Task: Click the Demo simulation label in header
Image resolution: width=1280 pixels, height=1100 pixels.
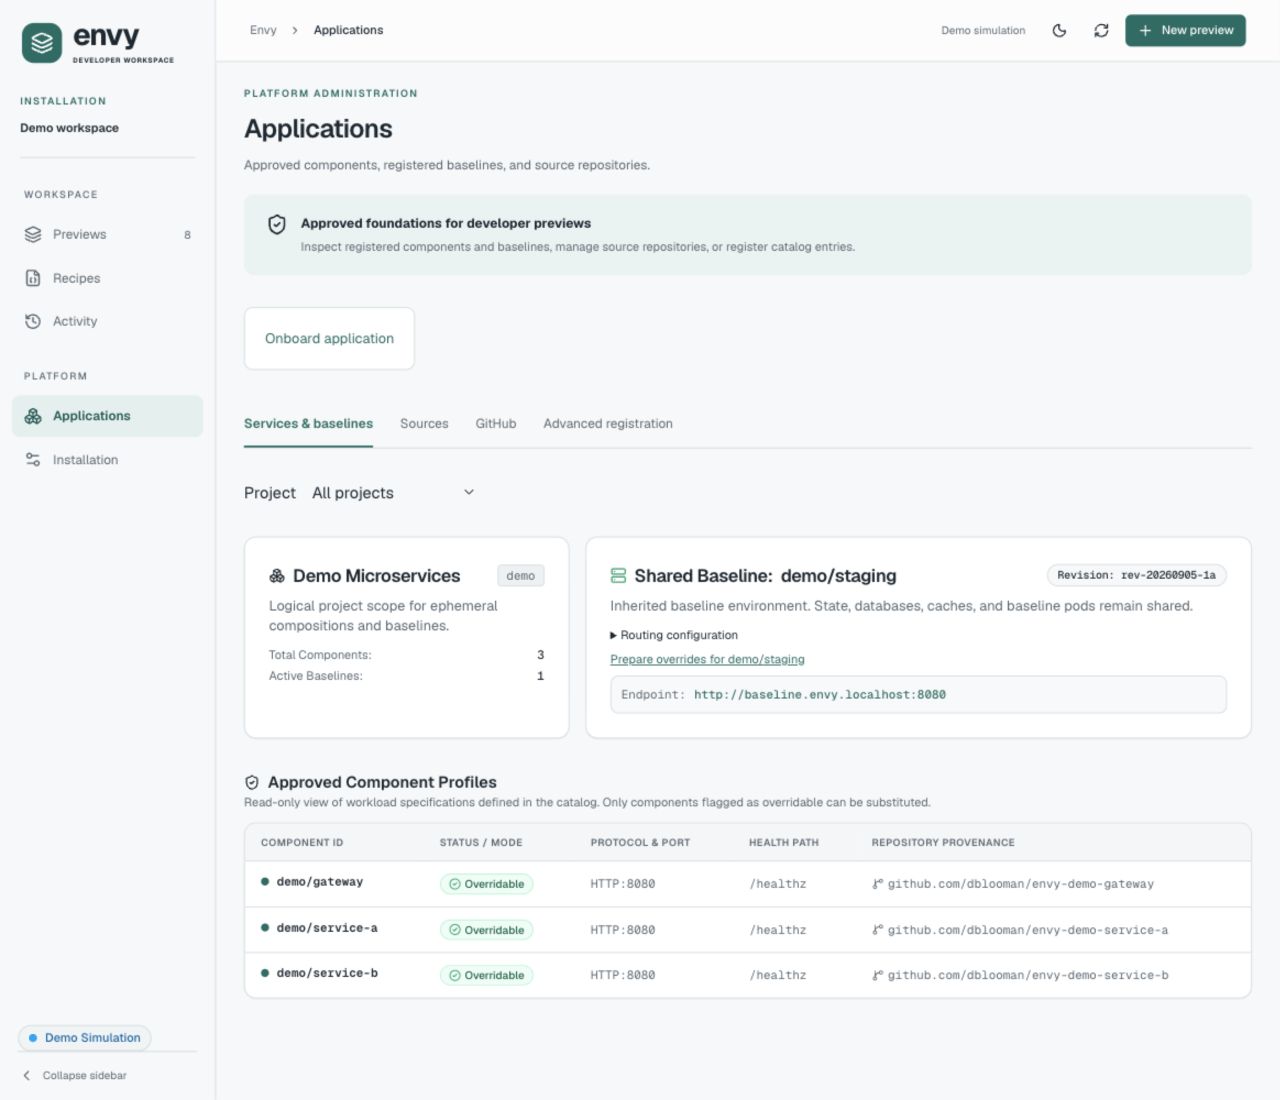Action: (983, 31)
